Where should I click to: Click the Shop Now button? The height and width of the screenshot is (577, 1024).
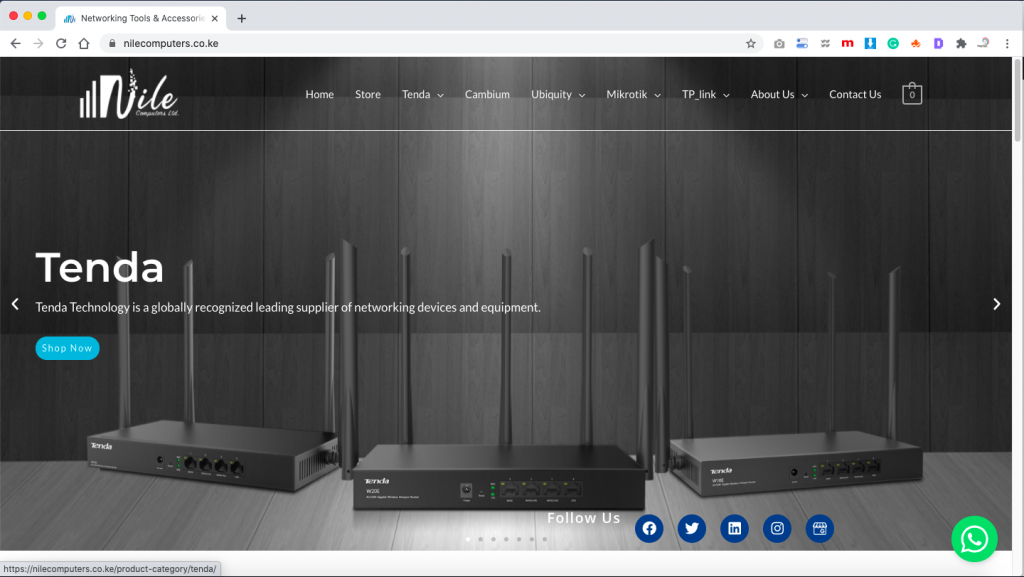pyautogui.click(x=67, y=348)
